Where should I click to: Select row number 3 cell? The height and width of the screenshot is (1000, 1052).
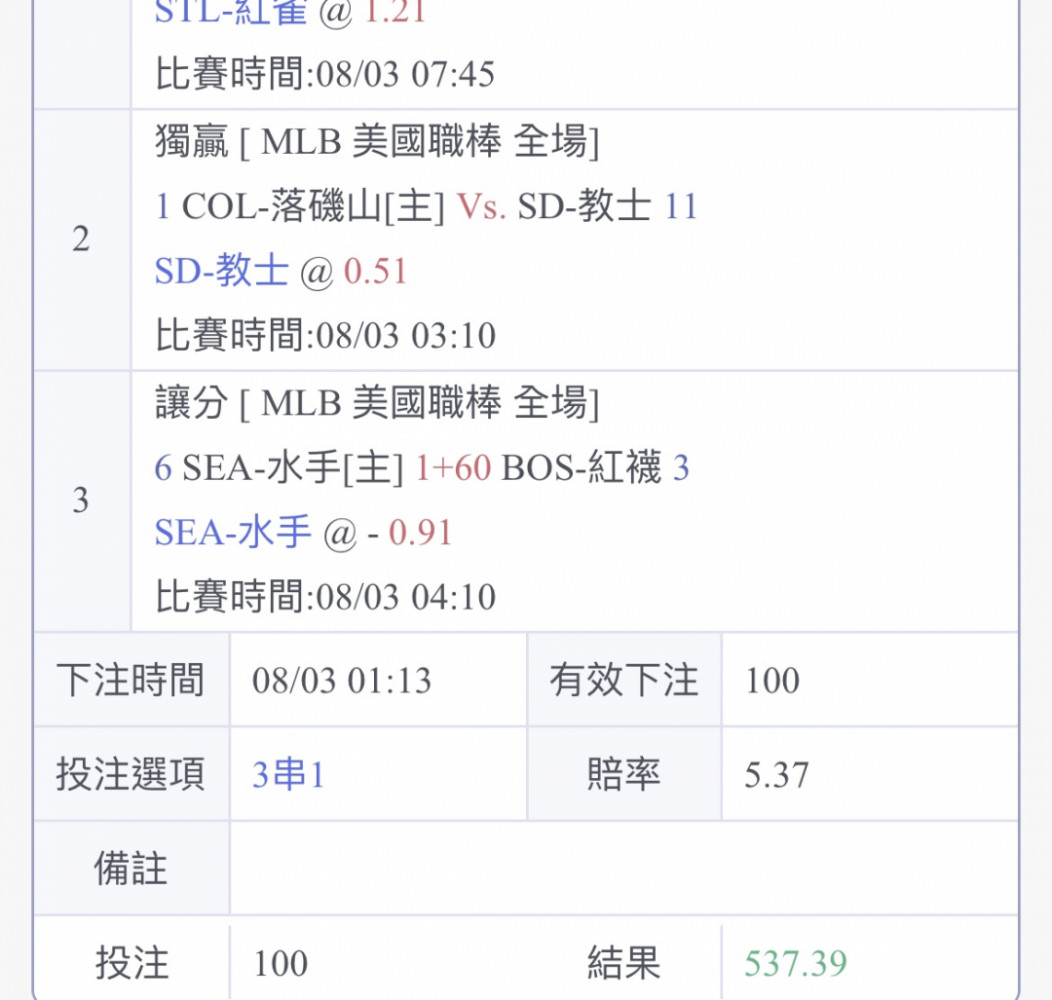point(81,501)
